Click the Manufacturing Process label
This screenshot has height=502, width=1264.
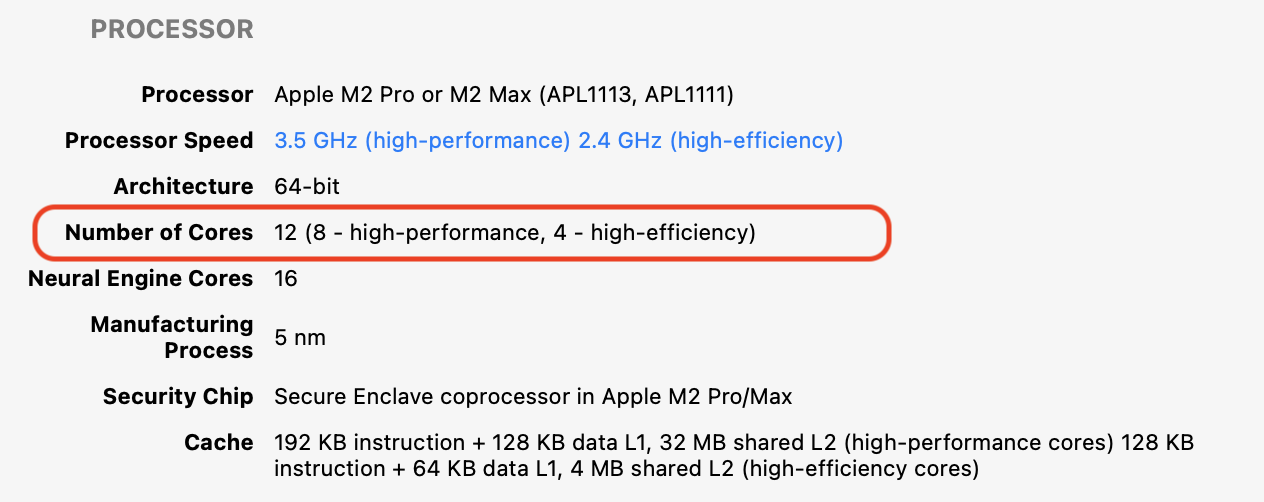point(172,337)
